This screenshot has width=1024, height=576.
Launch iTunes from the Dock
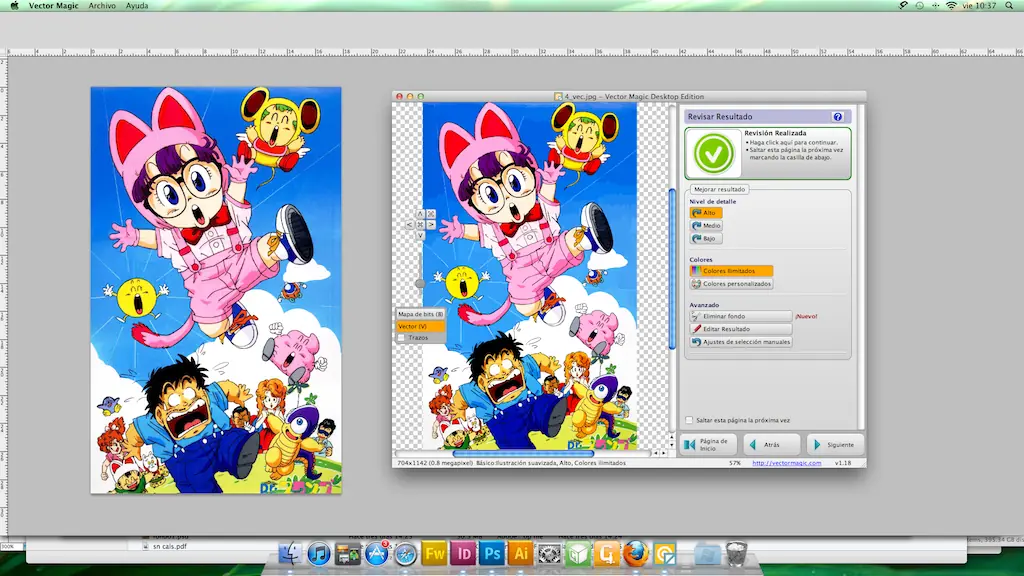[319, 554]
